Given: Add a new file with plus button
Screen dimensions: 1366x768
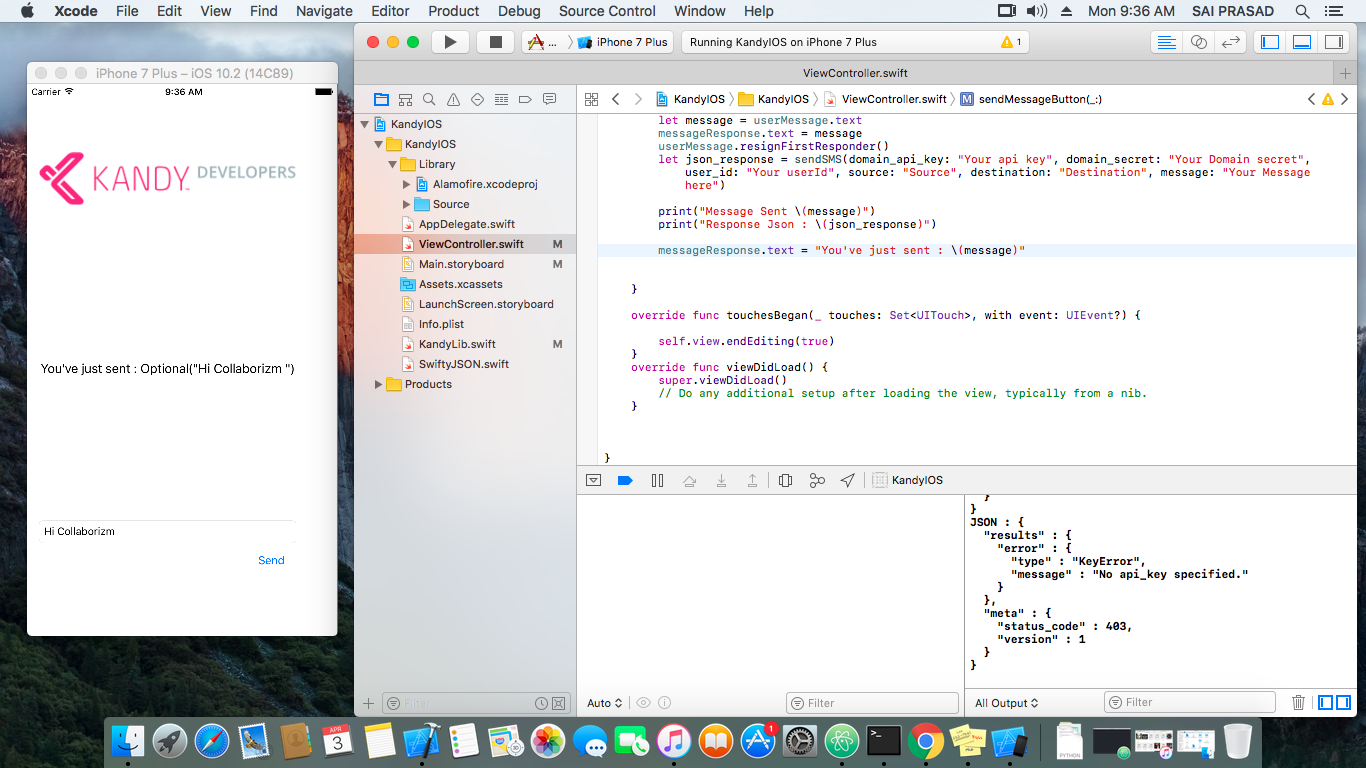Looking at the screenshot, I should [368, 703].
